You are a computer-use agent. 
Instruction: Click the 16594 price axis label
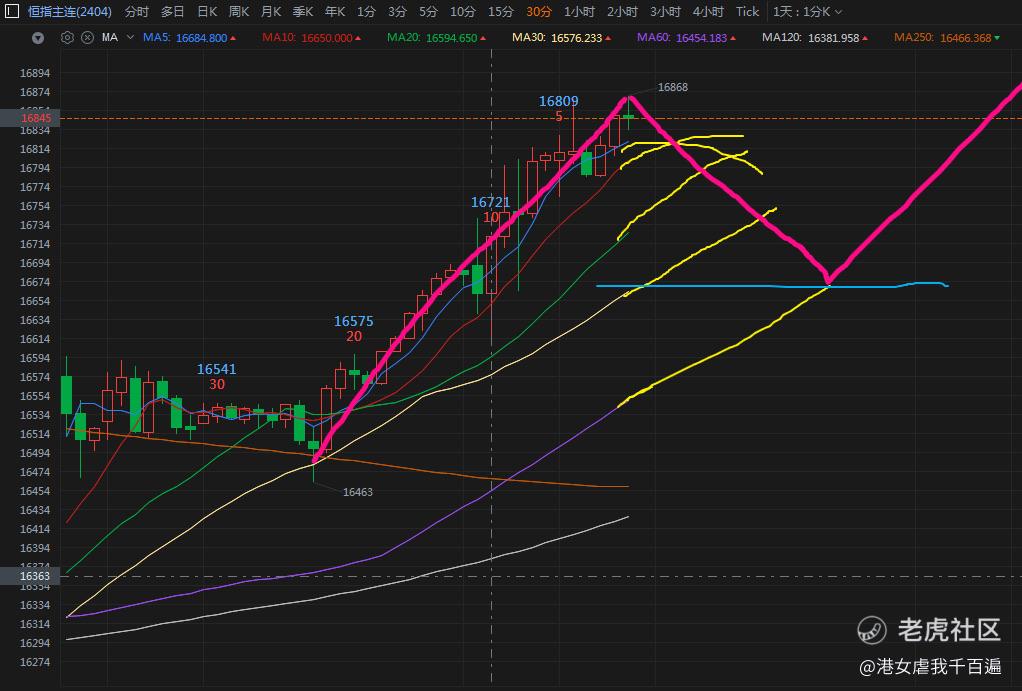pyautogui.click(x=35, y=358)
